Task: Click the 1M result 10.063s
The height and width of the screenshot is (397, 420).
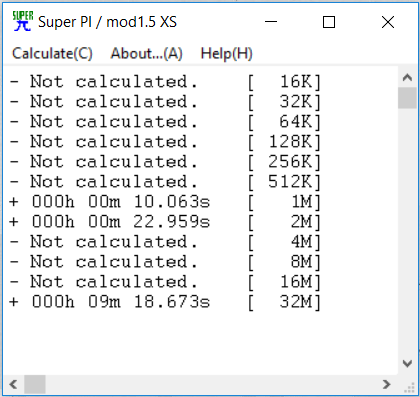Action: (165, 202)
